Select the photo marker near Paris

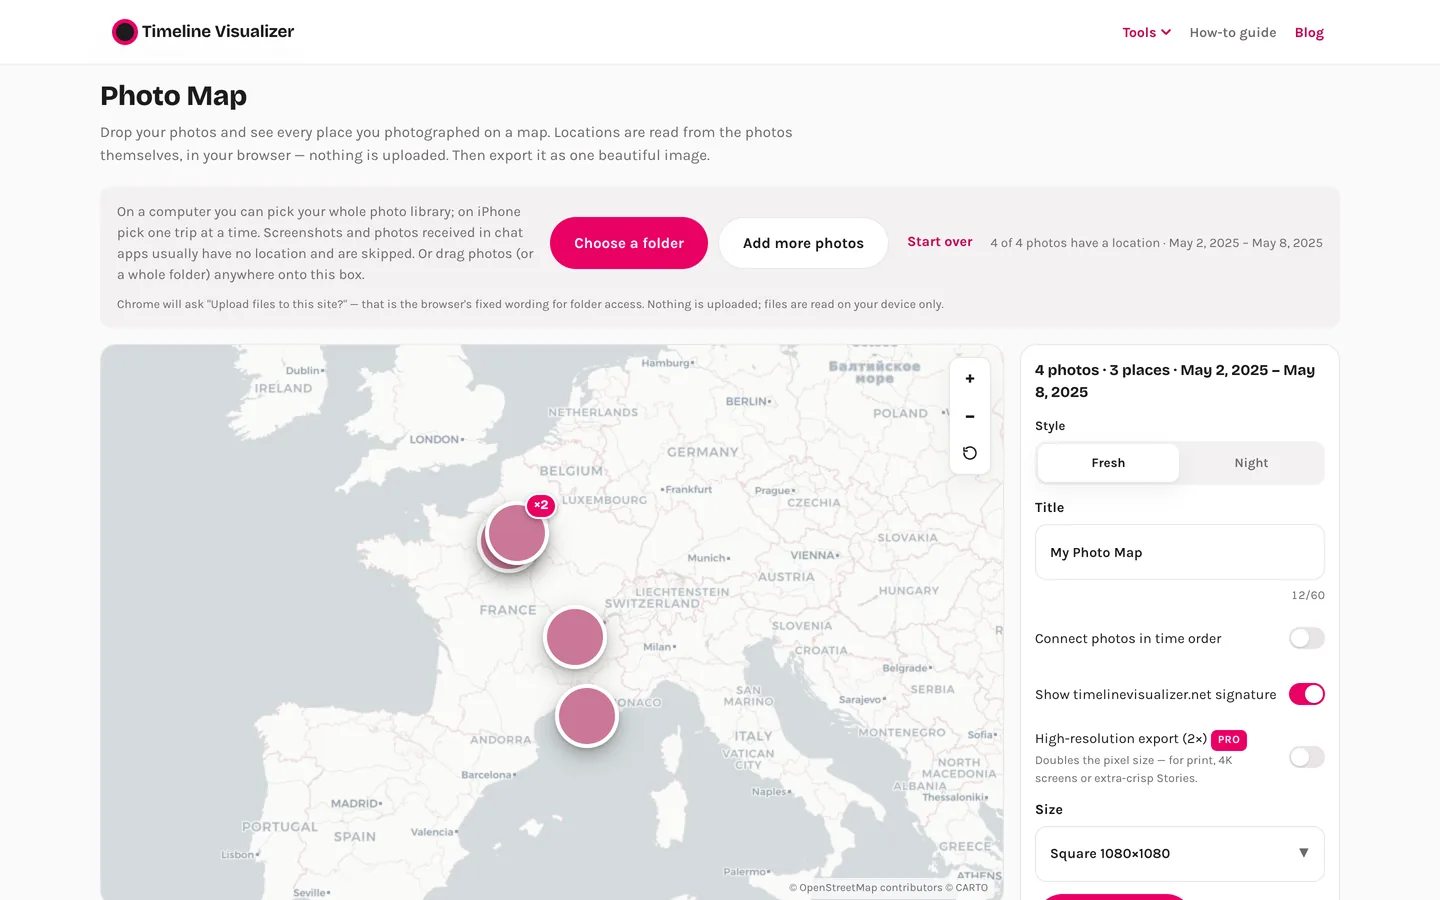point(517,533)
